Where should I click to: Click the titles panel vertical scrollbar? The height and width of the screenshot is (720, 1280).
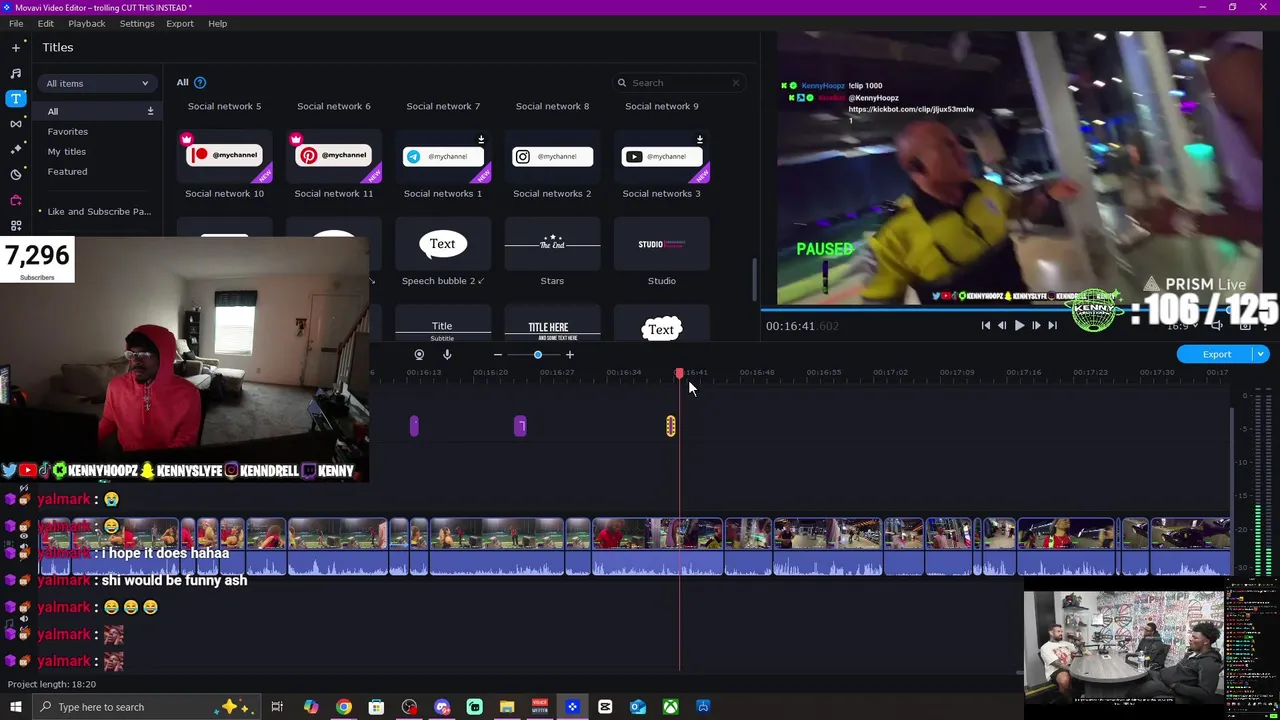pos(754,279)
